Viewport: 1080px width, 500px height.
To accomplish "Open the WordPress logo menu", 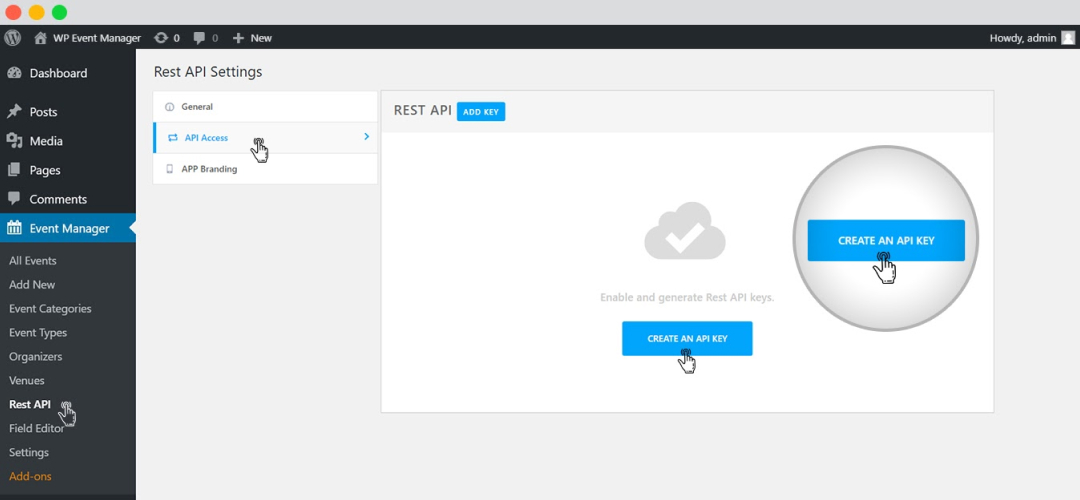I will pos(12,38).
